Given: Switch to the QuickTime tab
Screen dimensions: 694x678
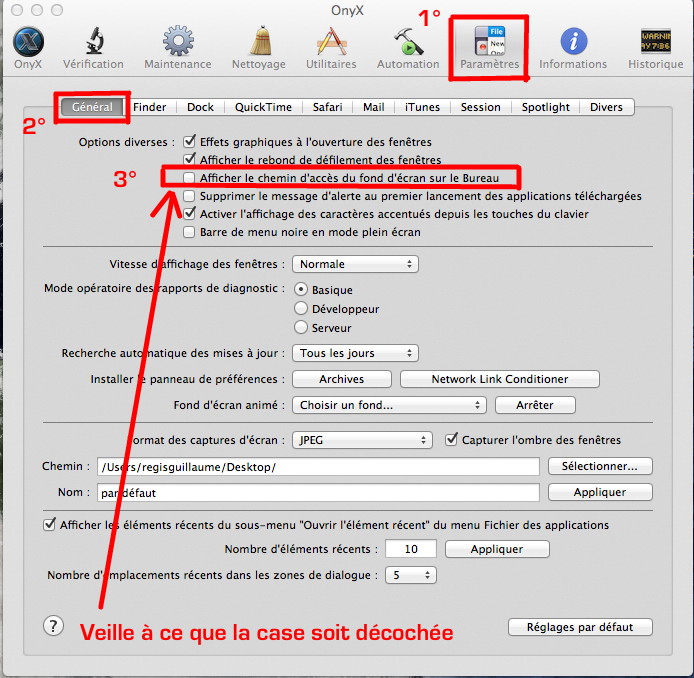Looking at the screenshot, I should click(263, 107).
